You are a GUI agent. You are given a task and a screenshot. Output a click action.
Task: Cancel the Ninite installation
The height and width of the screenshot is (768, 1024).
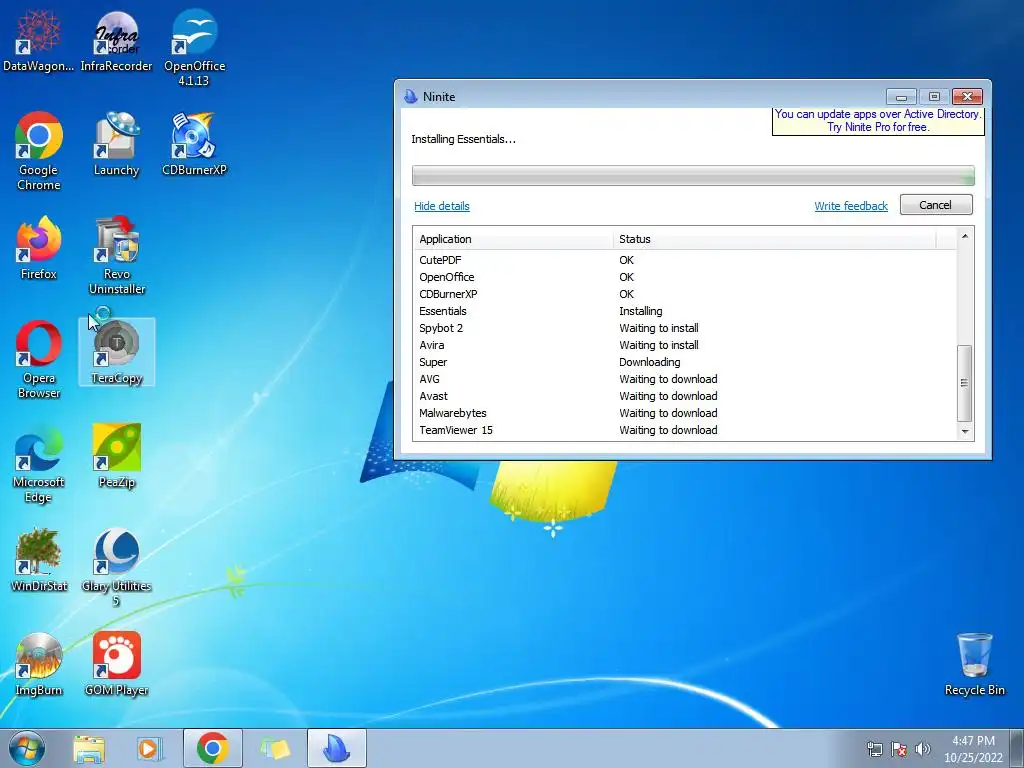[x=936, y=204]
